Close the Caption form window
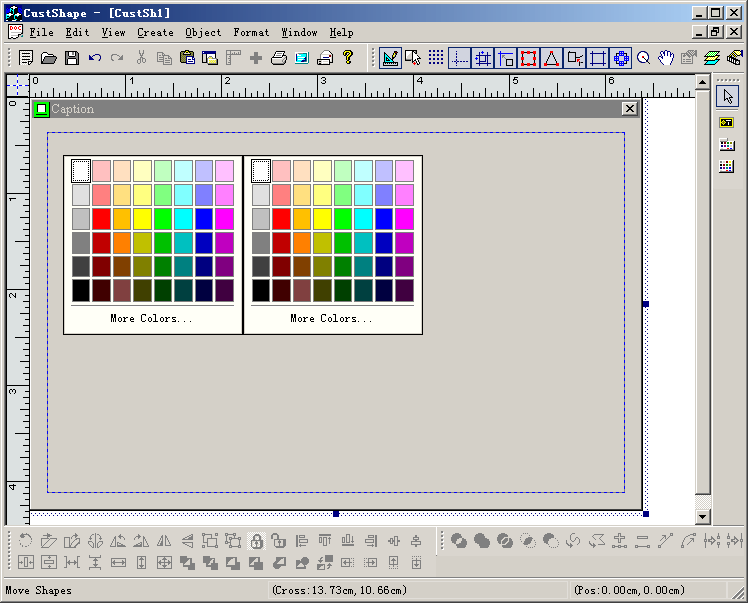 click(x=630, y=109)
